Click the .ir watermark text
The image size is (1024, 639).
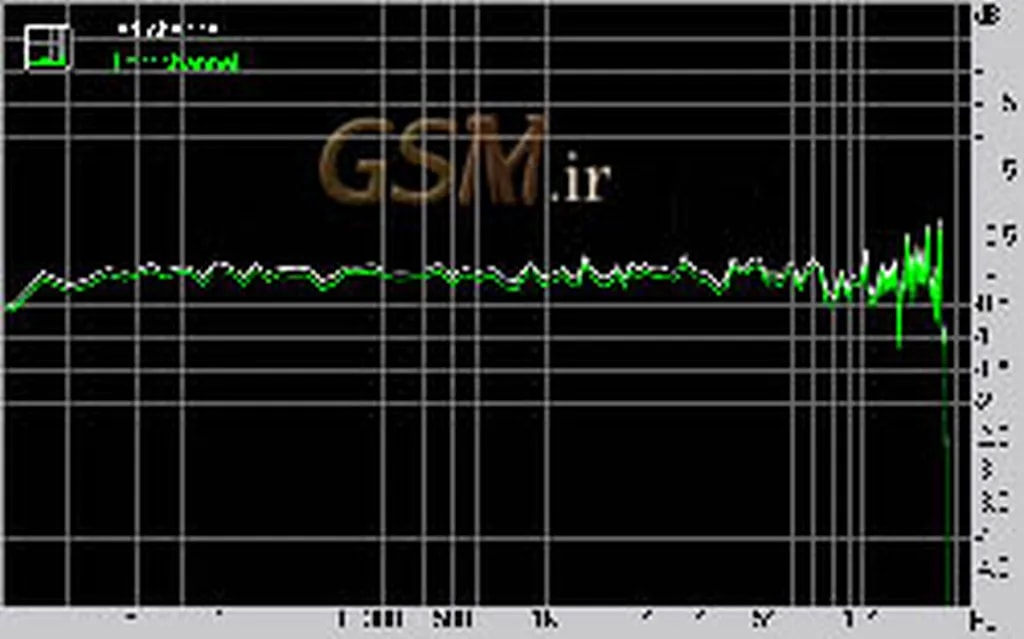click(x=581, y=182)
